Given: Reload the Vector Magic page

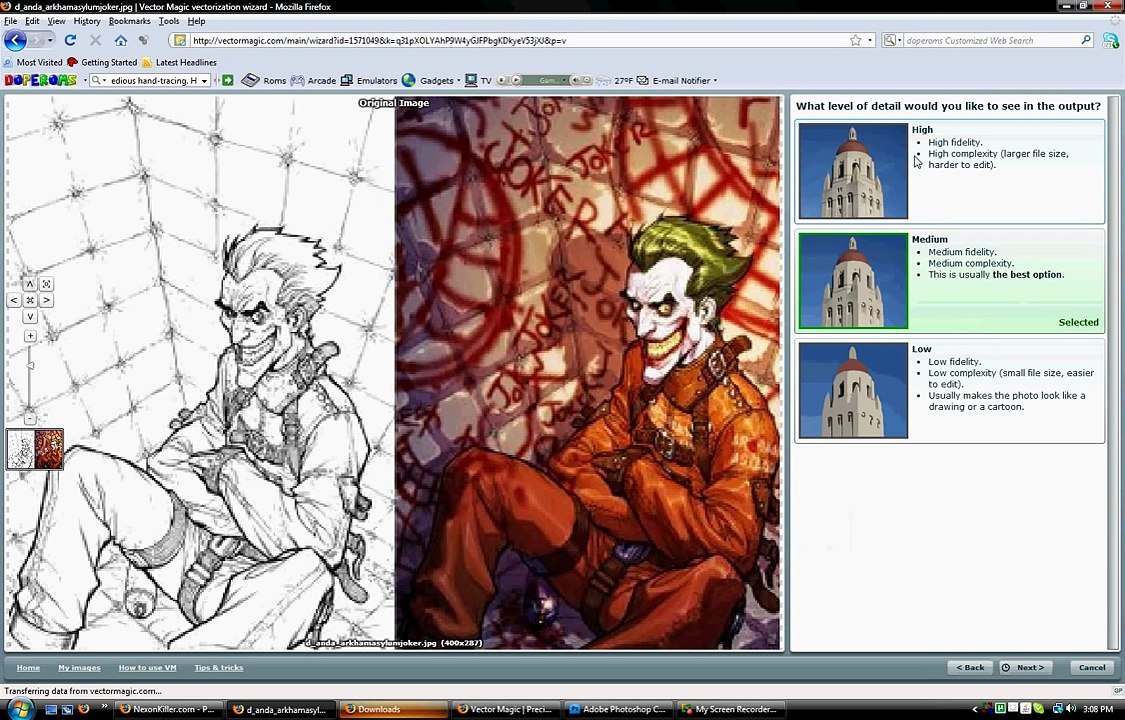Looking at the screenshot, I should (x=70, y=40).
